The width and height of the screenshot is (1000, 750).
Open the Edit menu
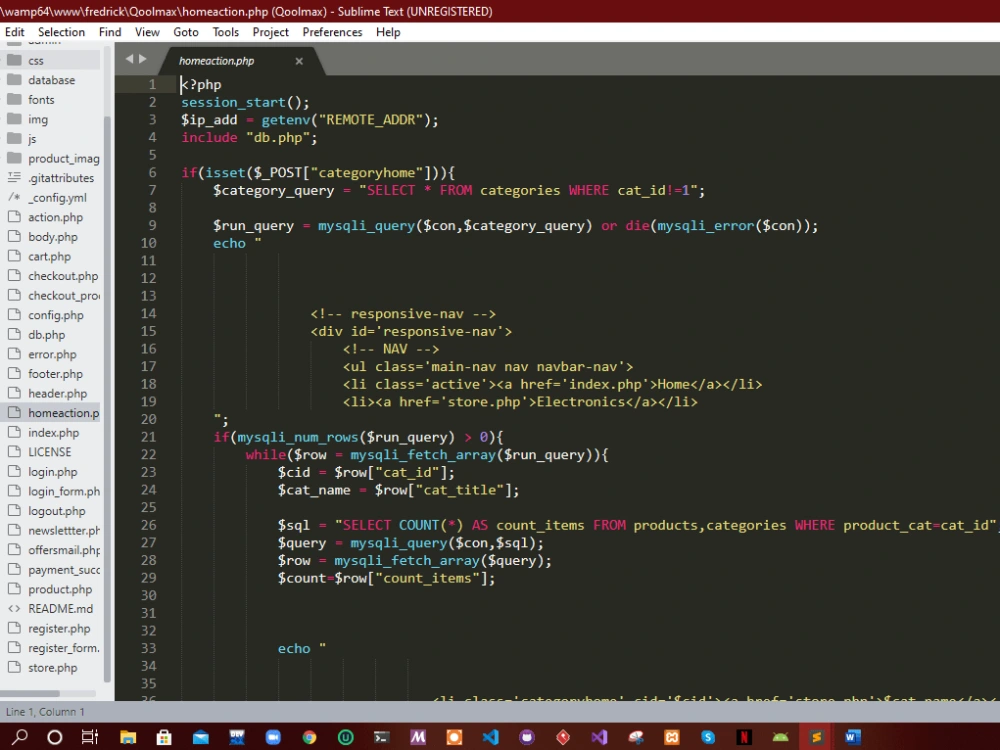[x=14, y=32]
